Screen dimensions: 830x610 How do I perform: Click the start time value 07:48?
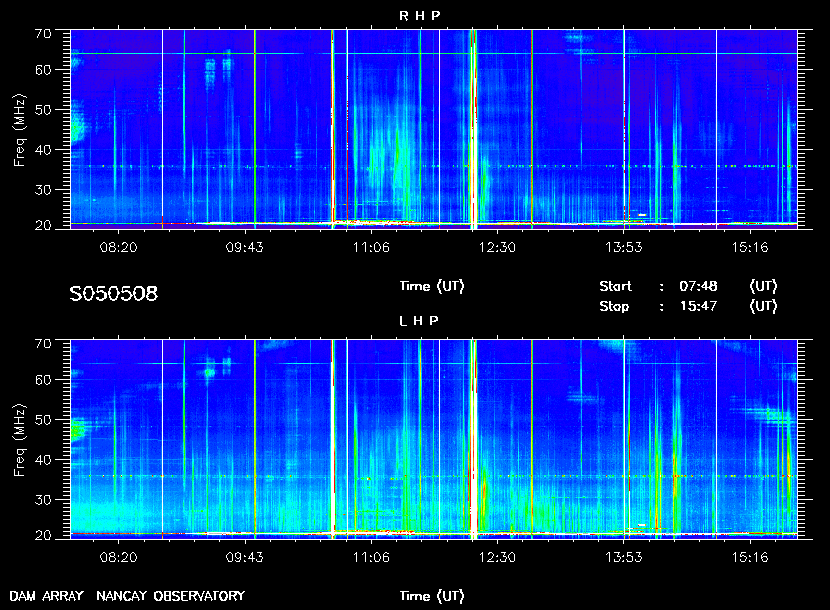click(698, 286)
